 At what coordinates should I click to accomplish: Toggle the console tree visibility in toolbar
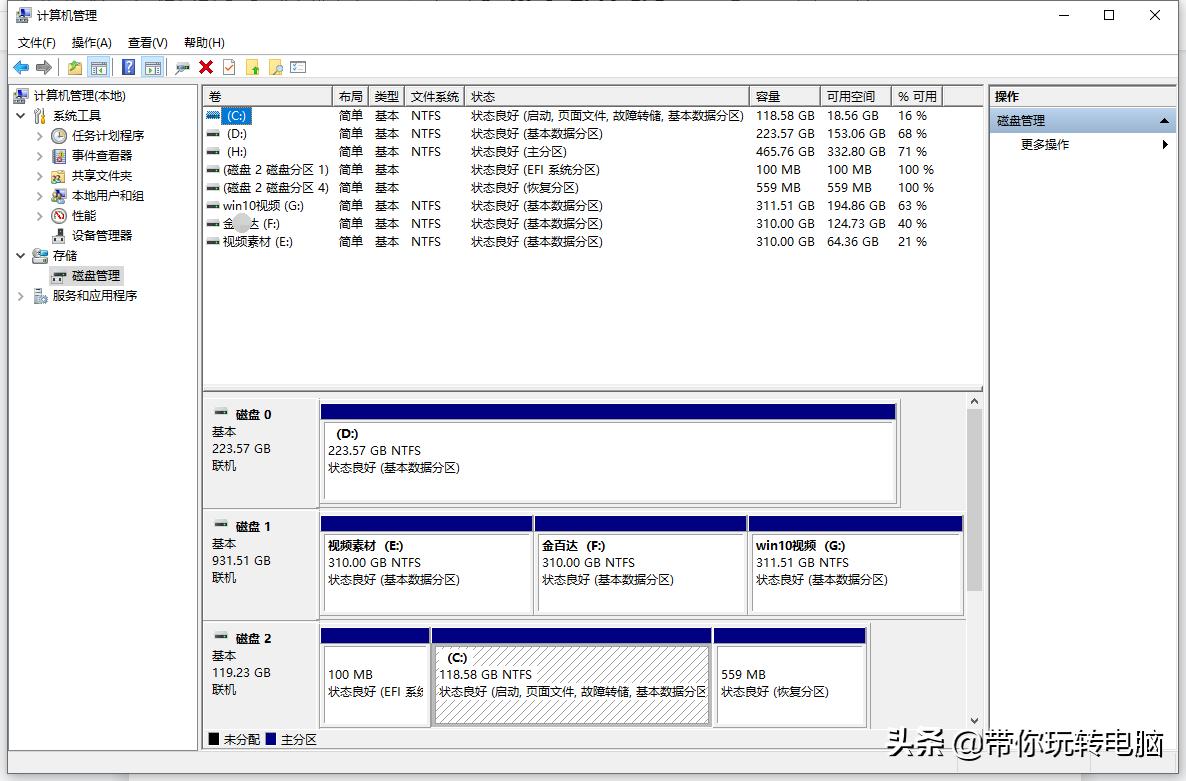coord(99,66)
